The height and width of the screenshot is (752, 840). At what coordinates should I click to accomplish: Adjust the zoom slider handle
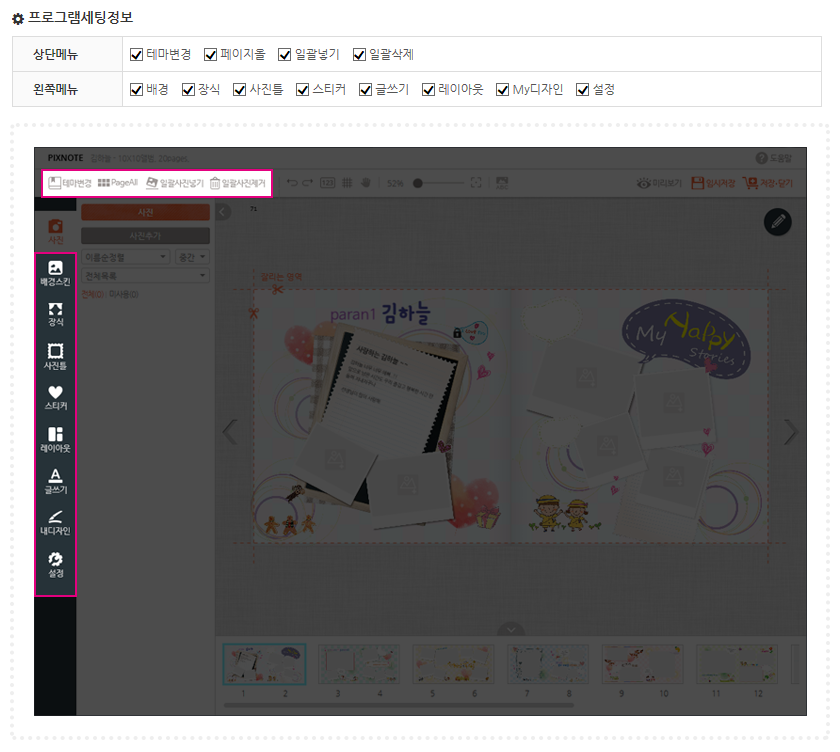coord(418,183)
